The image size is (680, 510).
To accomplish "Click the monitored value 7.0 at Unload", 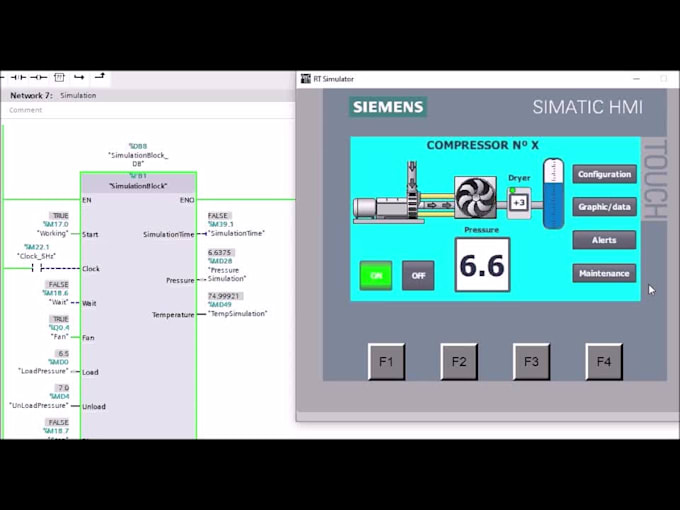I will [x=62, y=388].
